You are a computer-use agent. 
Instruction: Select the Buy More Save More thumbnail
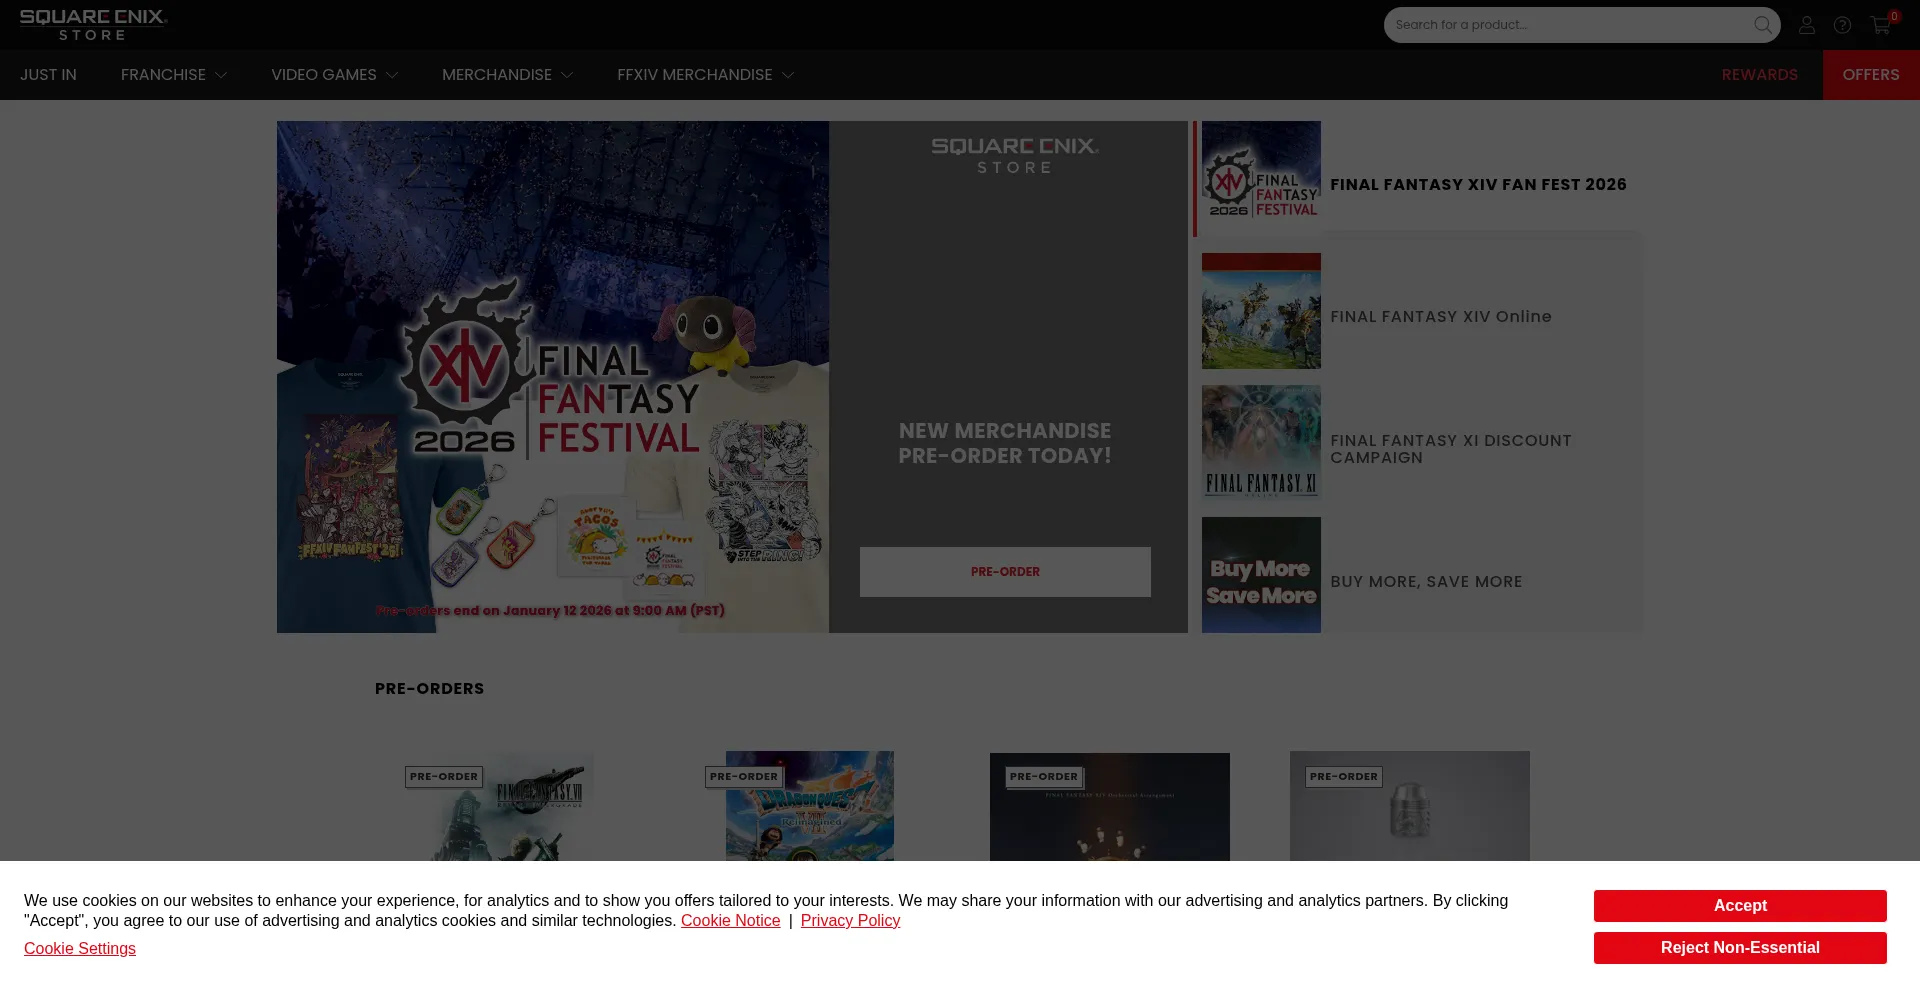[x=1261, y=575]
